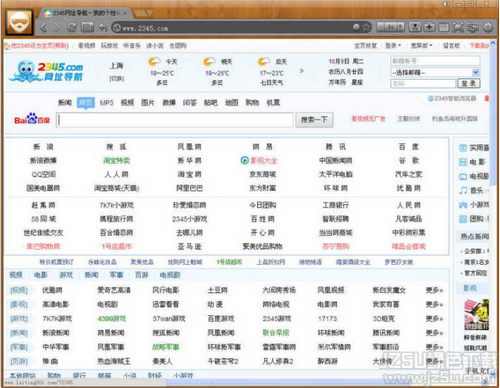Open the settings gear in toolbar
The image size is (500, 388).
point(488,27)
